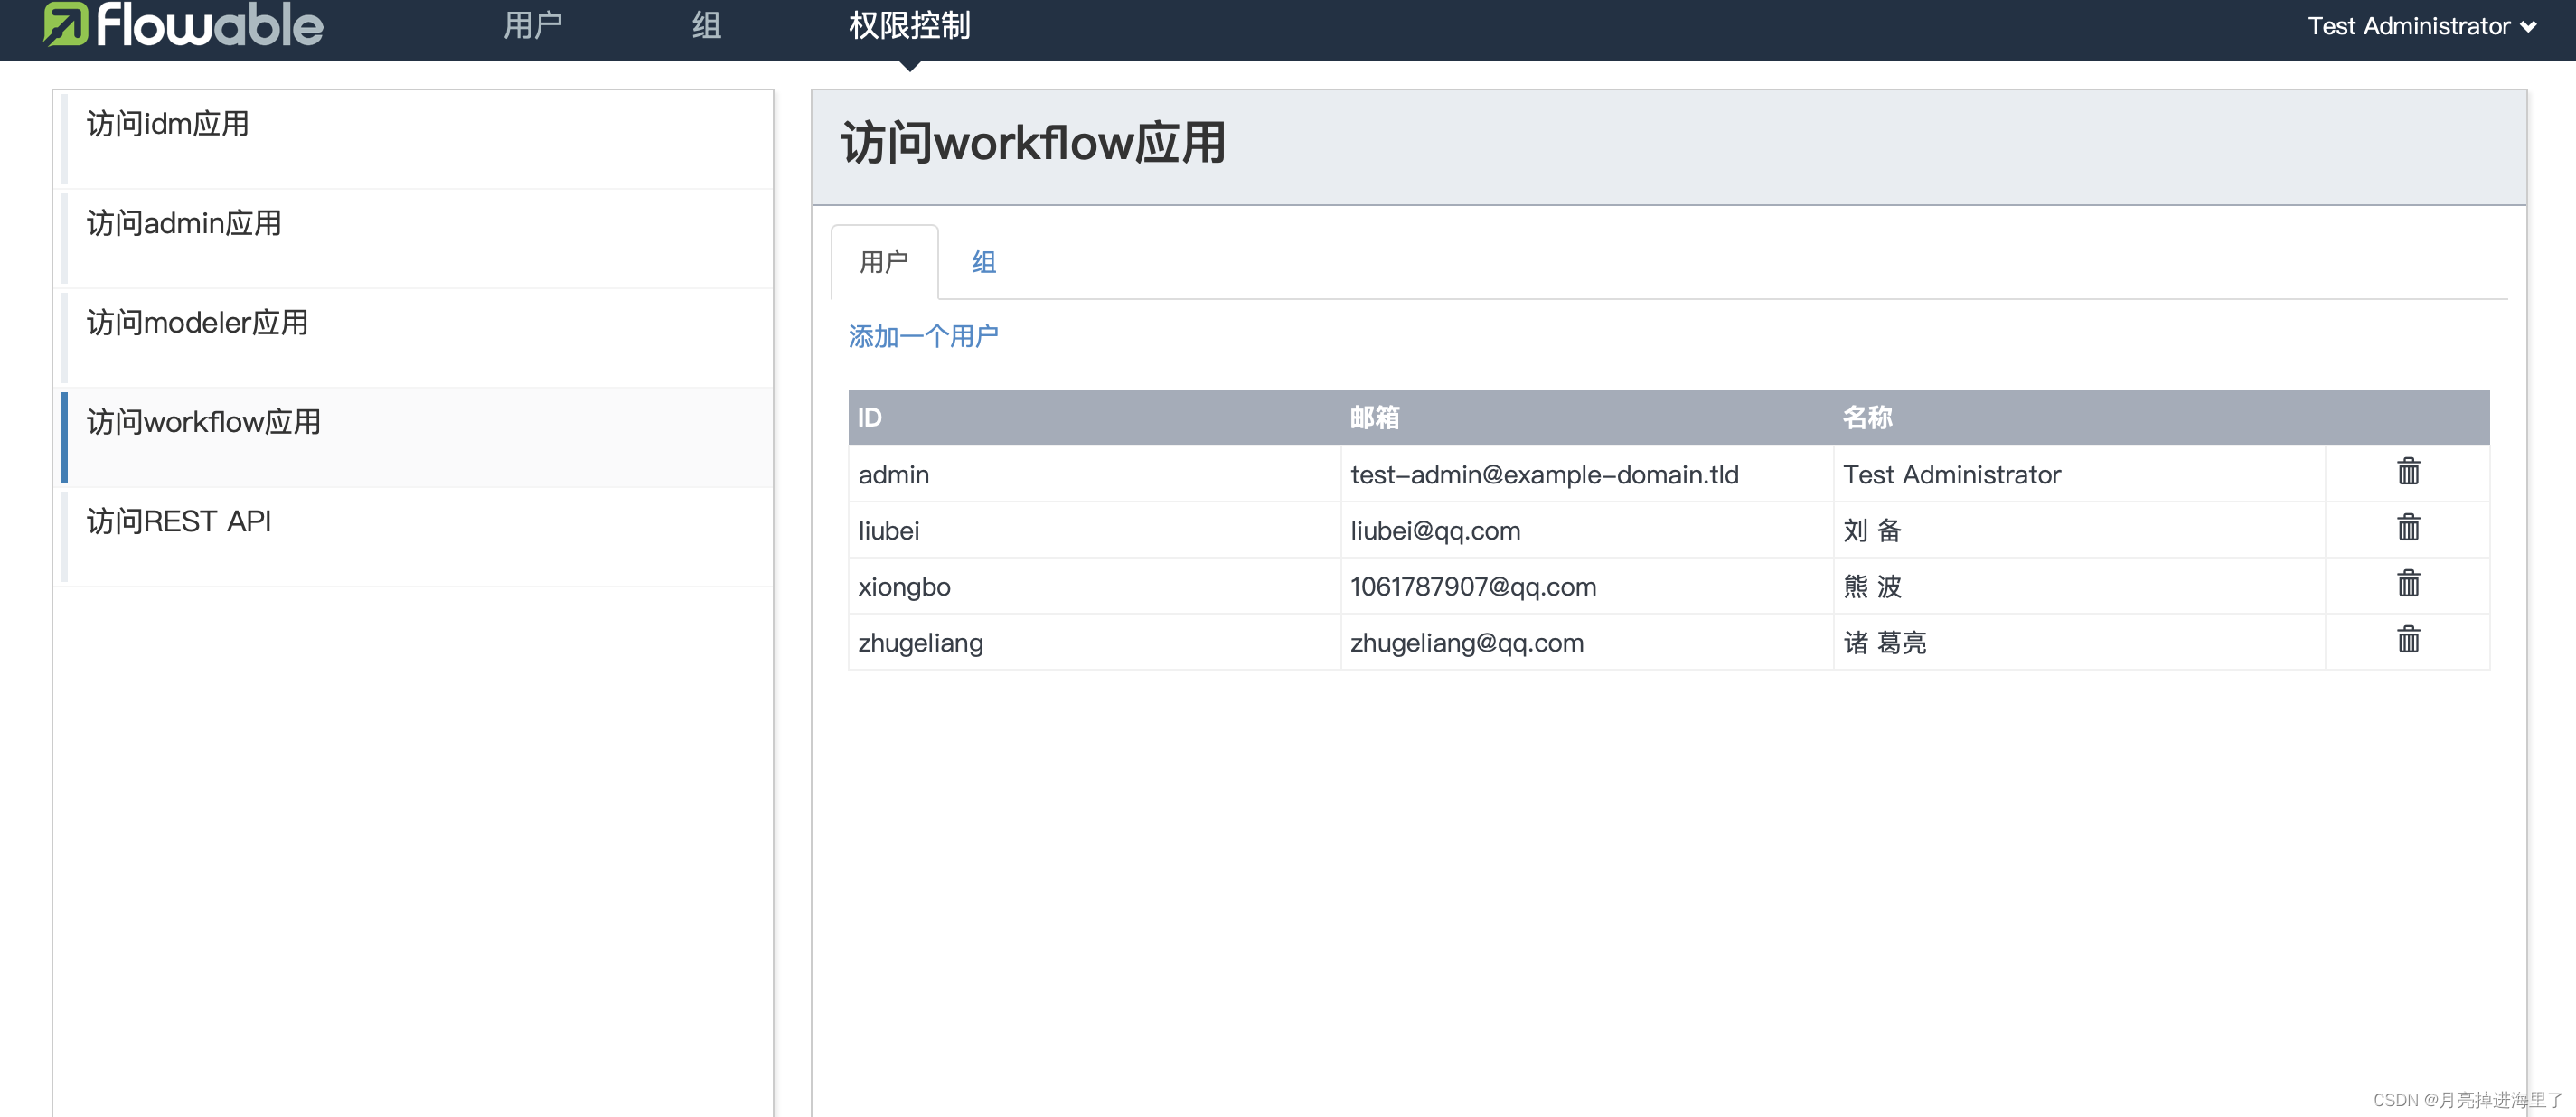Delete the zhugeliang user row
Viewport: 2576px width, 1117px height.
(2408, 639)
